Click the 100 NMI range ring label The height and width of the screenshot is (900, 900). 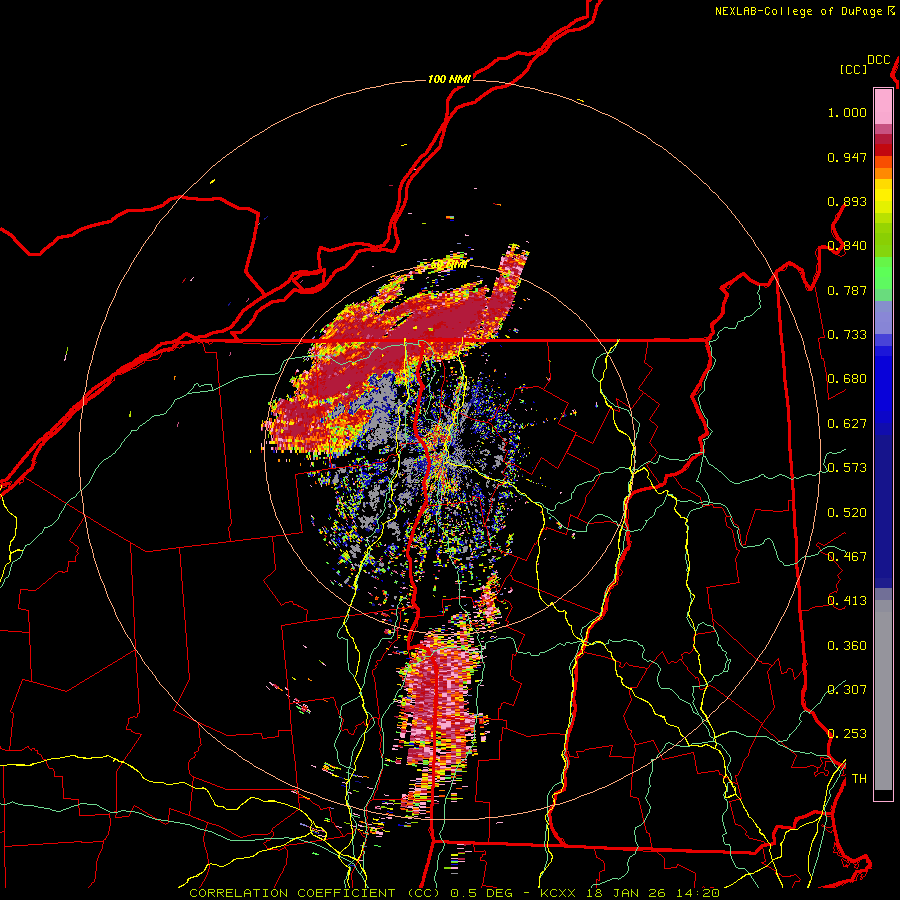point(449,79)
